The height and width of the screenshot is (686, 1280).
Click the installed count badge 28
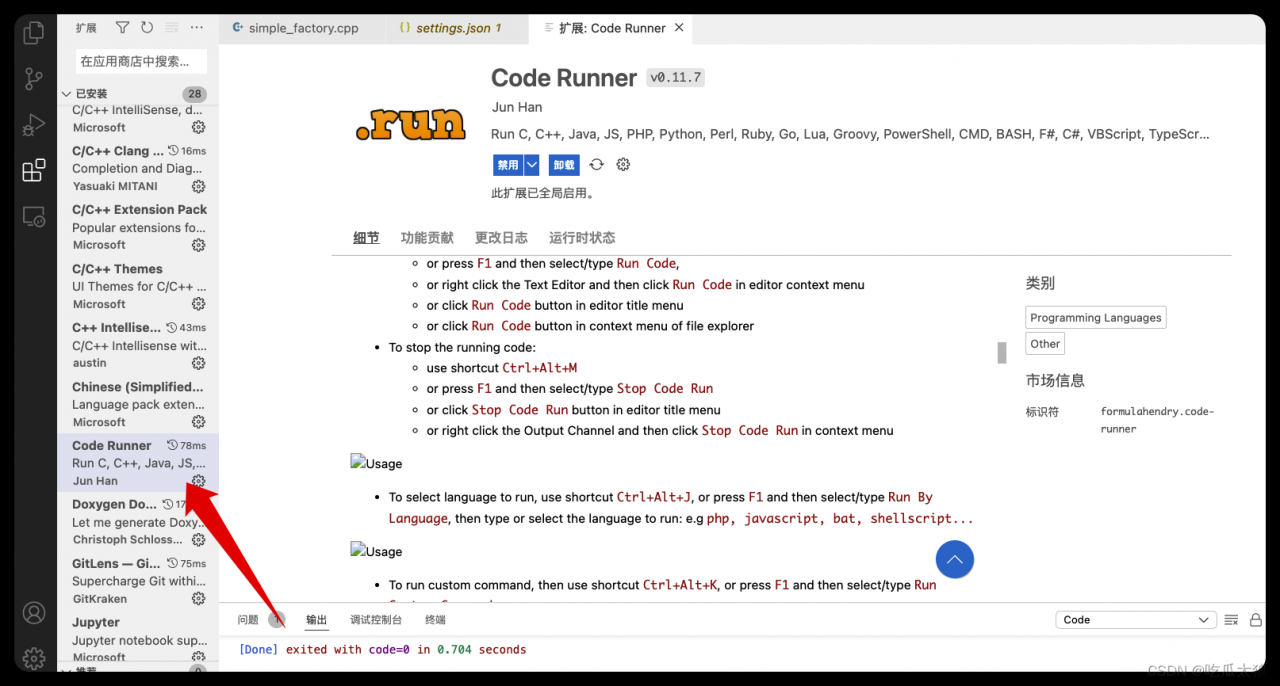click(194, 94)
